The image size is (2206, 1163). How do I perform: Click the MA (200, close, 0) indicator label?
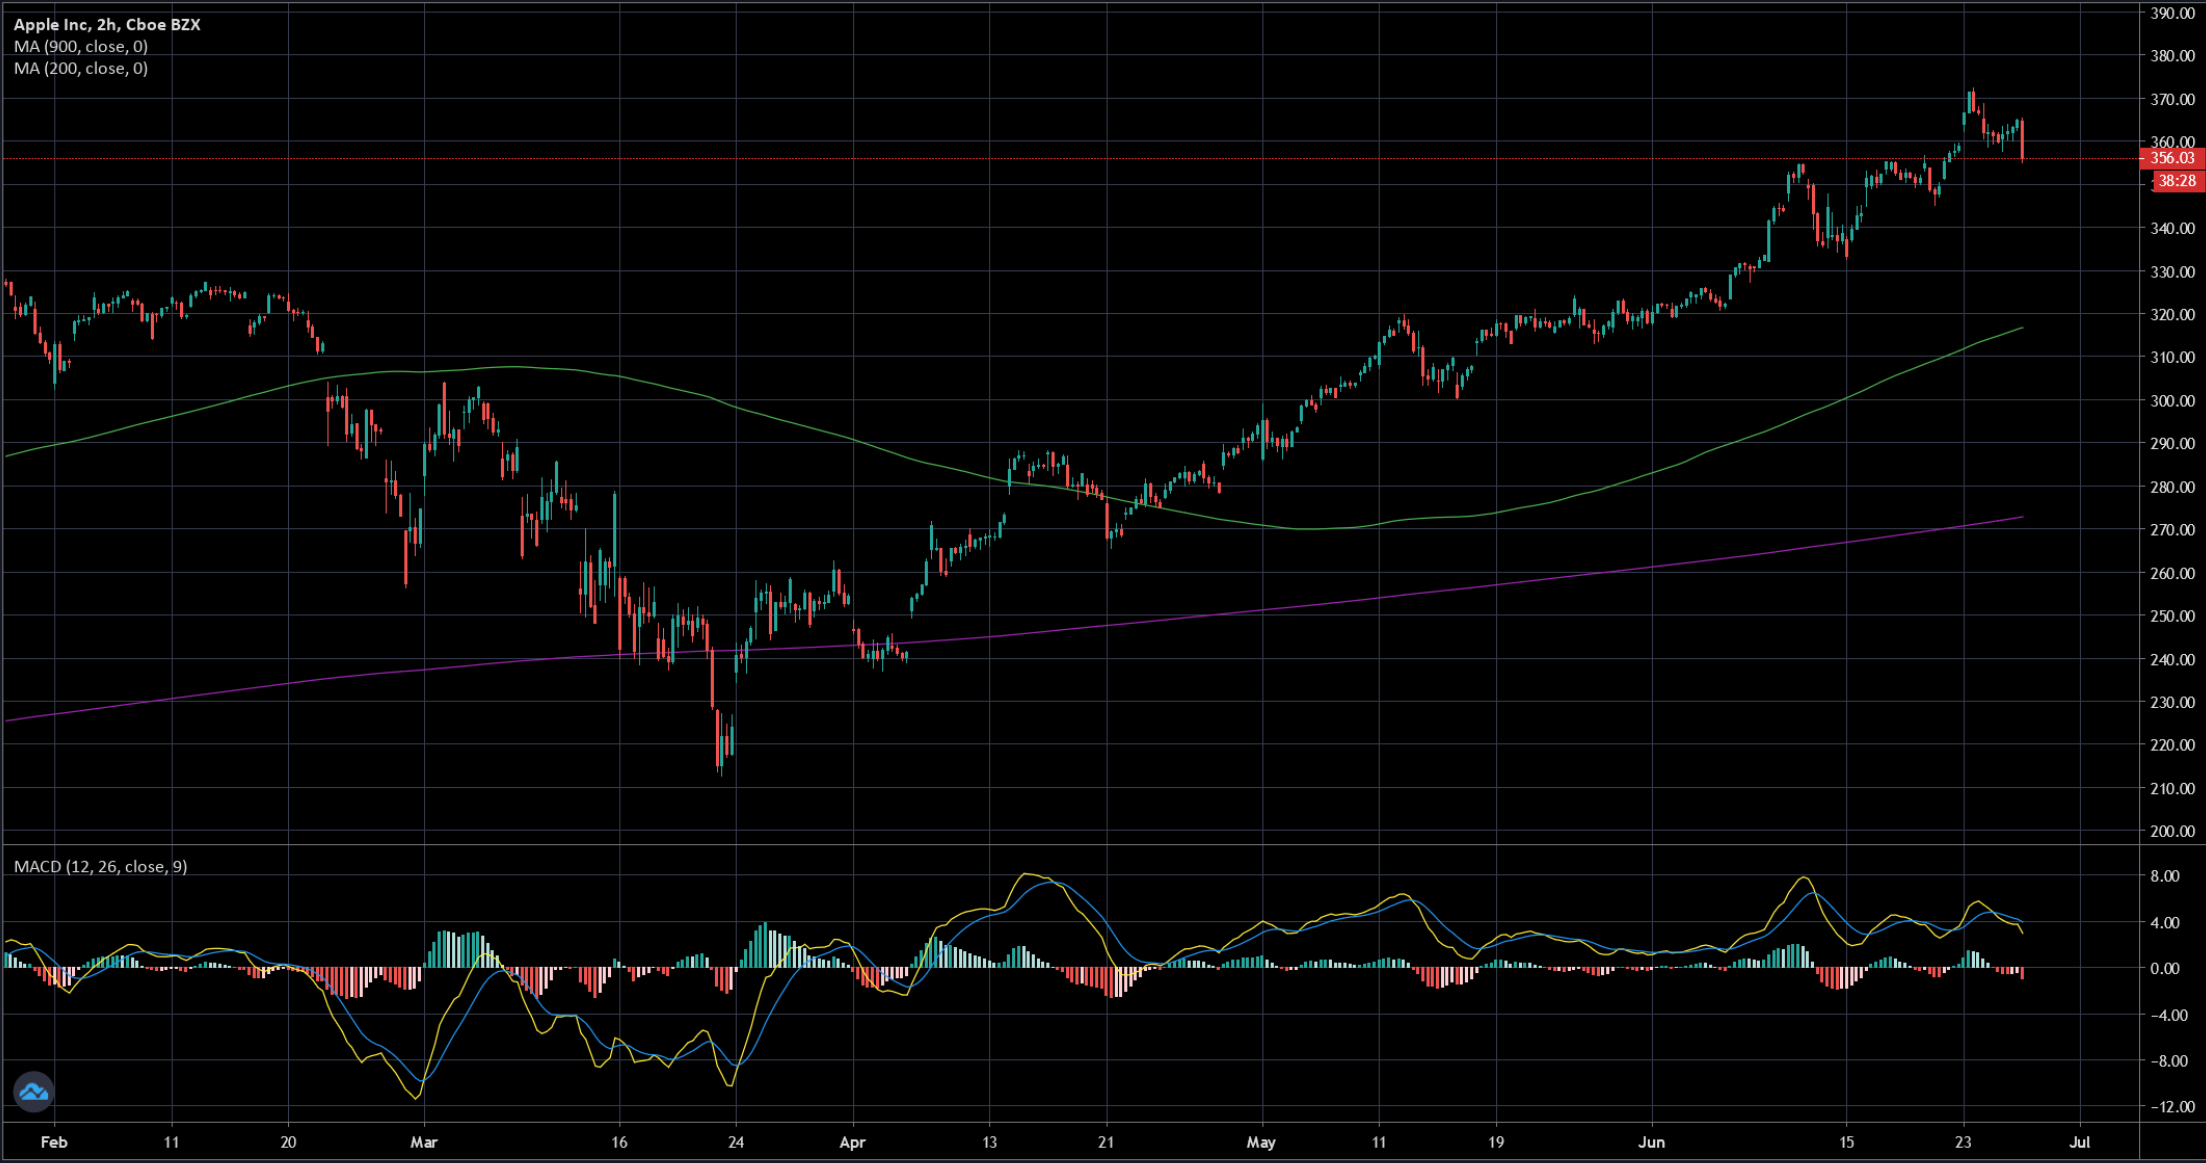point(81,68)
